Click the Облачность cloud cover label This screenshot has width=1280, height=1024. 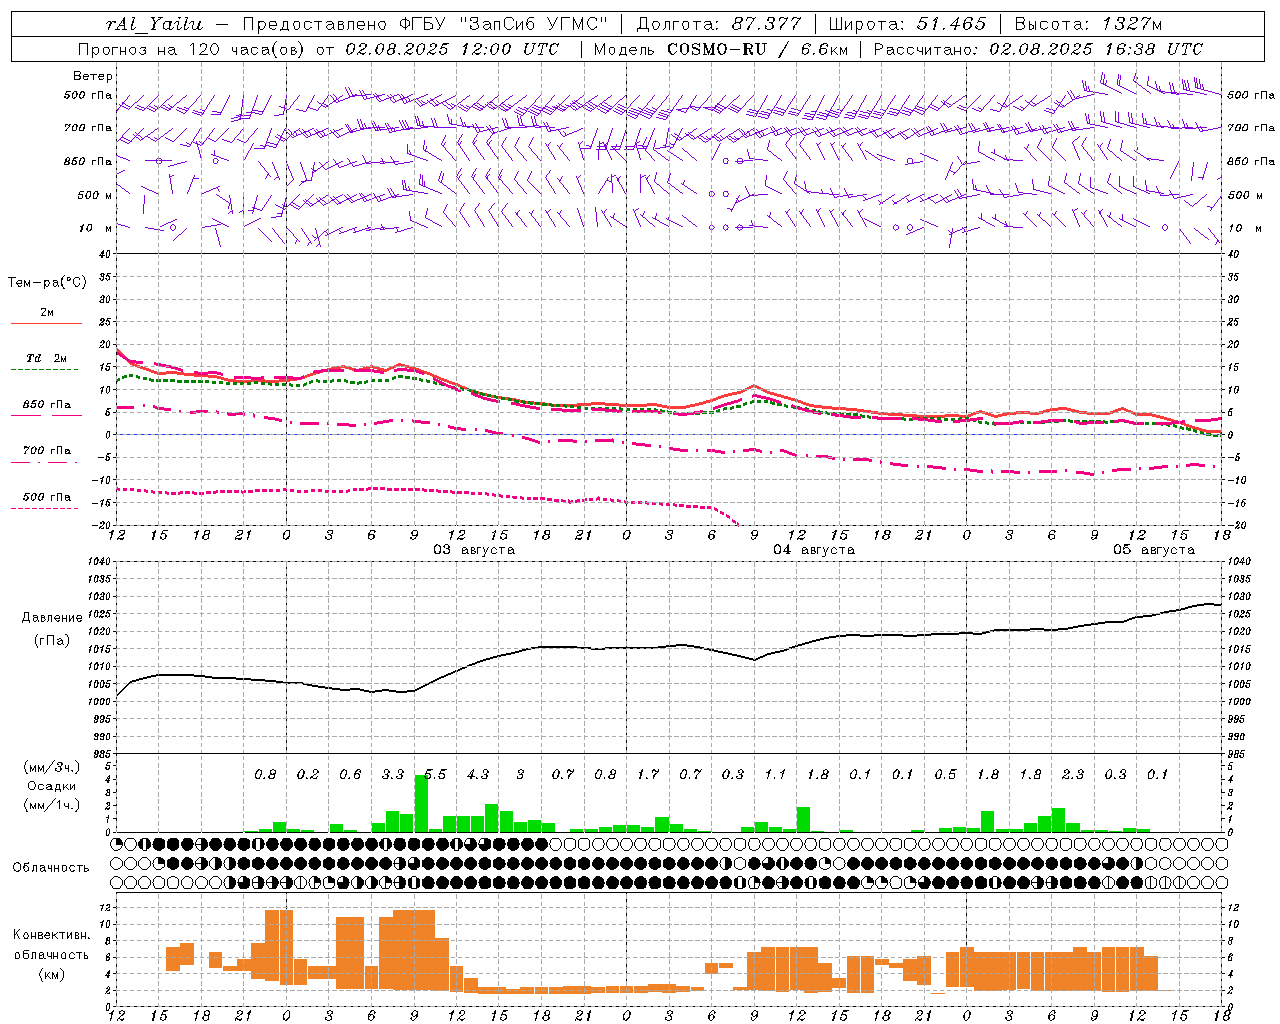[51, 868]
